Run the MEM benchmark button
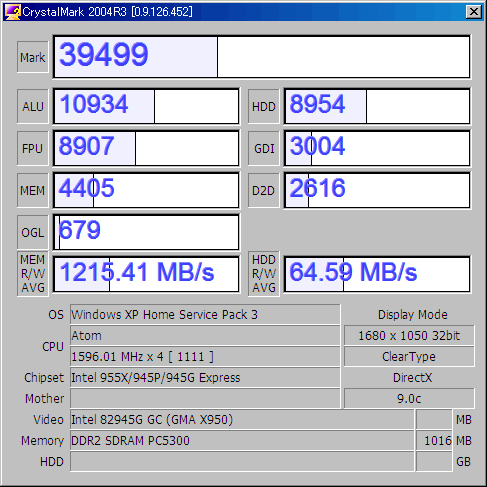The width and height of the screenshot is (487, 487). click(x=33, y=190)
